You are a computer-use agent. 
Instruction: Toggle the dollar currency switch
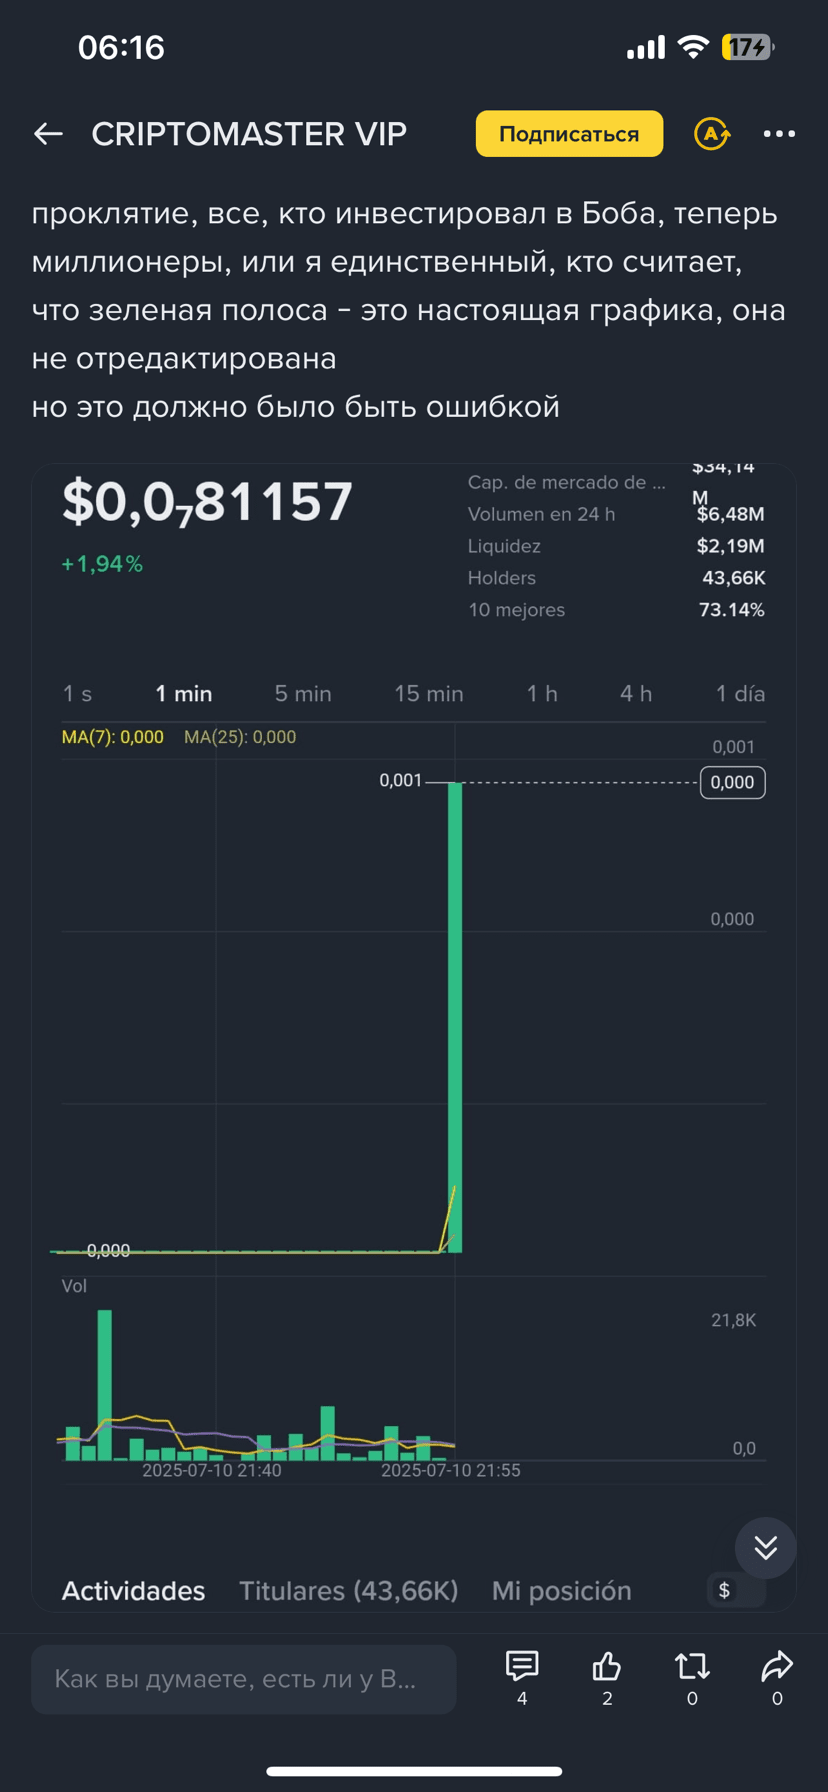(736, 1590)
